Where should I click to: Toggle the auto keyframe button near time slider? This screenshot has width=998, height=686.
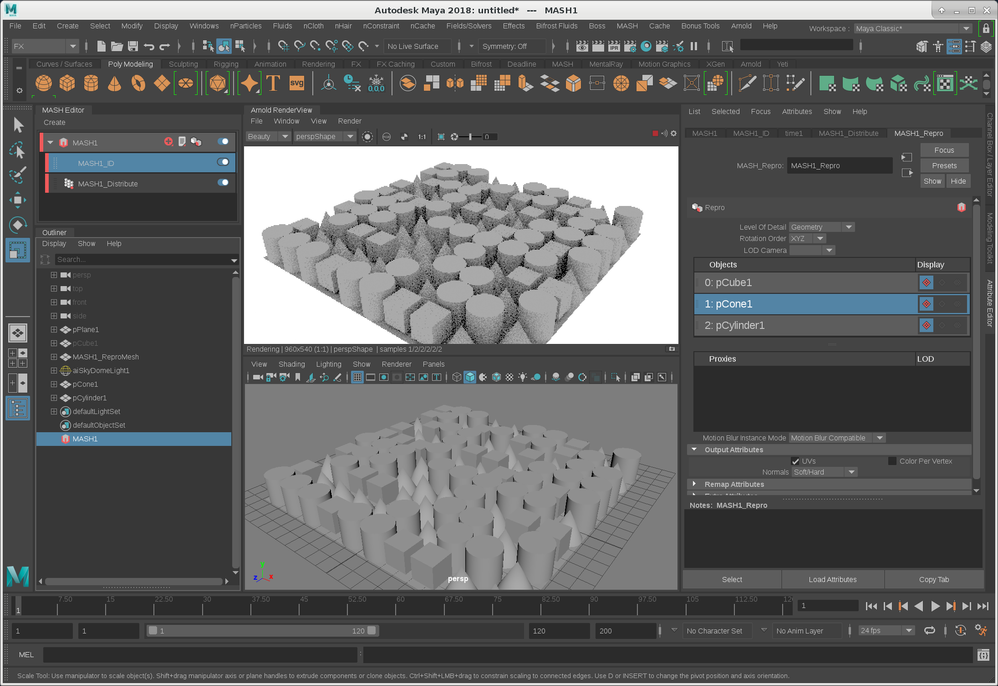pos(960,630)
